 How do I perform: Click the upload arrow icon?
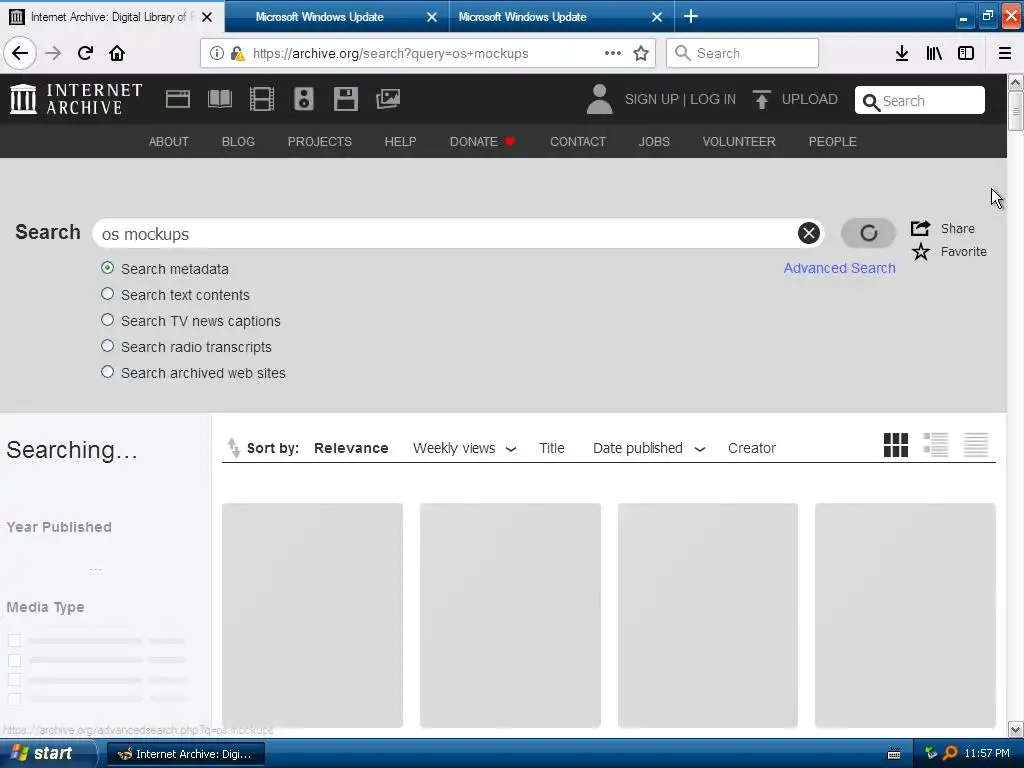coord(761,99)
